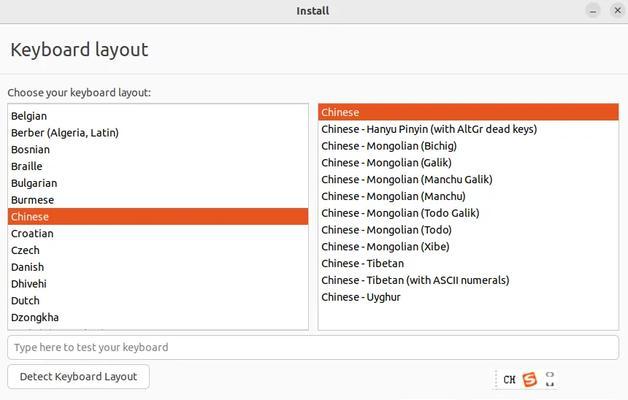Viewport: 628px width, 400px height.
Task: Click the input toolbar icon right of Sogou
Action: click(550, 379)
